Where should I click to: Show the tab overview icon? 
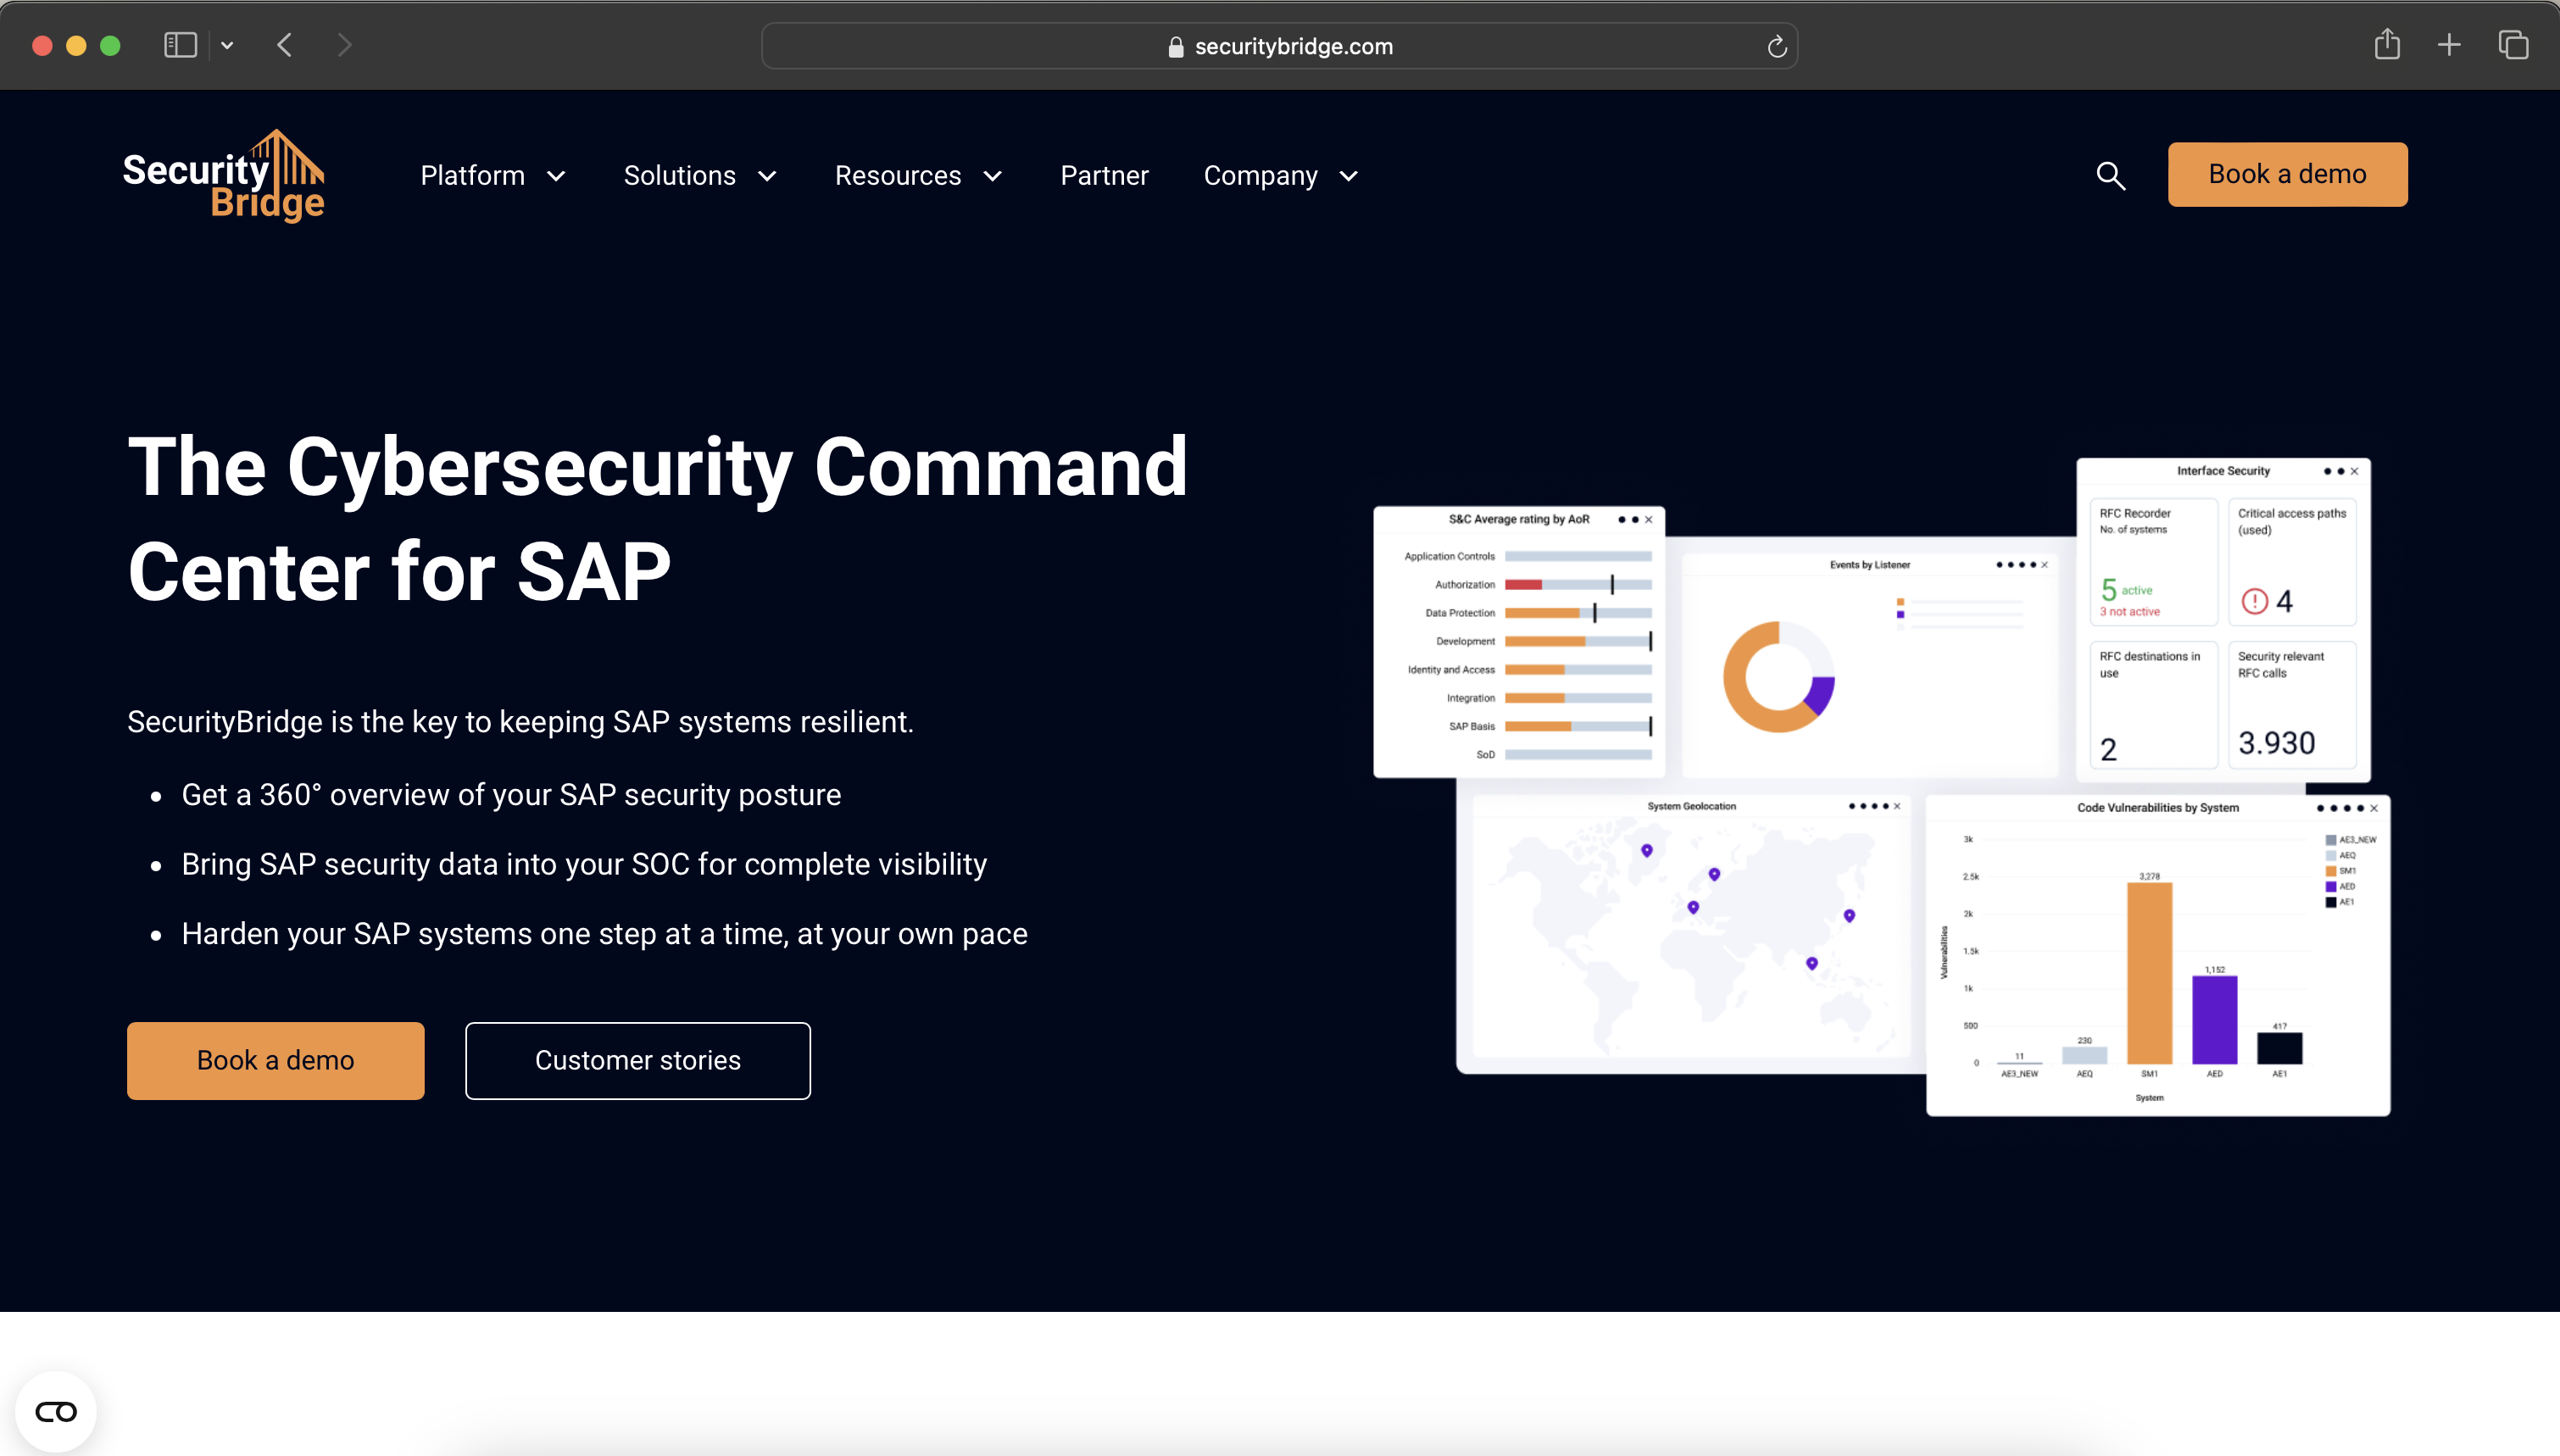point(2513,45)
